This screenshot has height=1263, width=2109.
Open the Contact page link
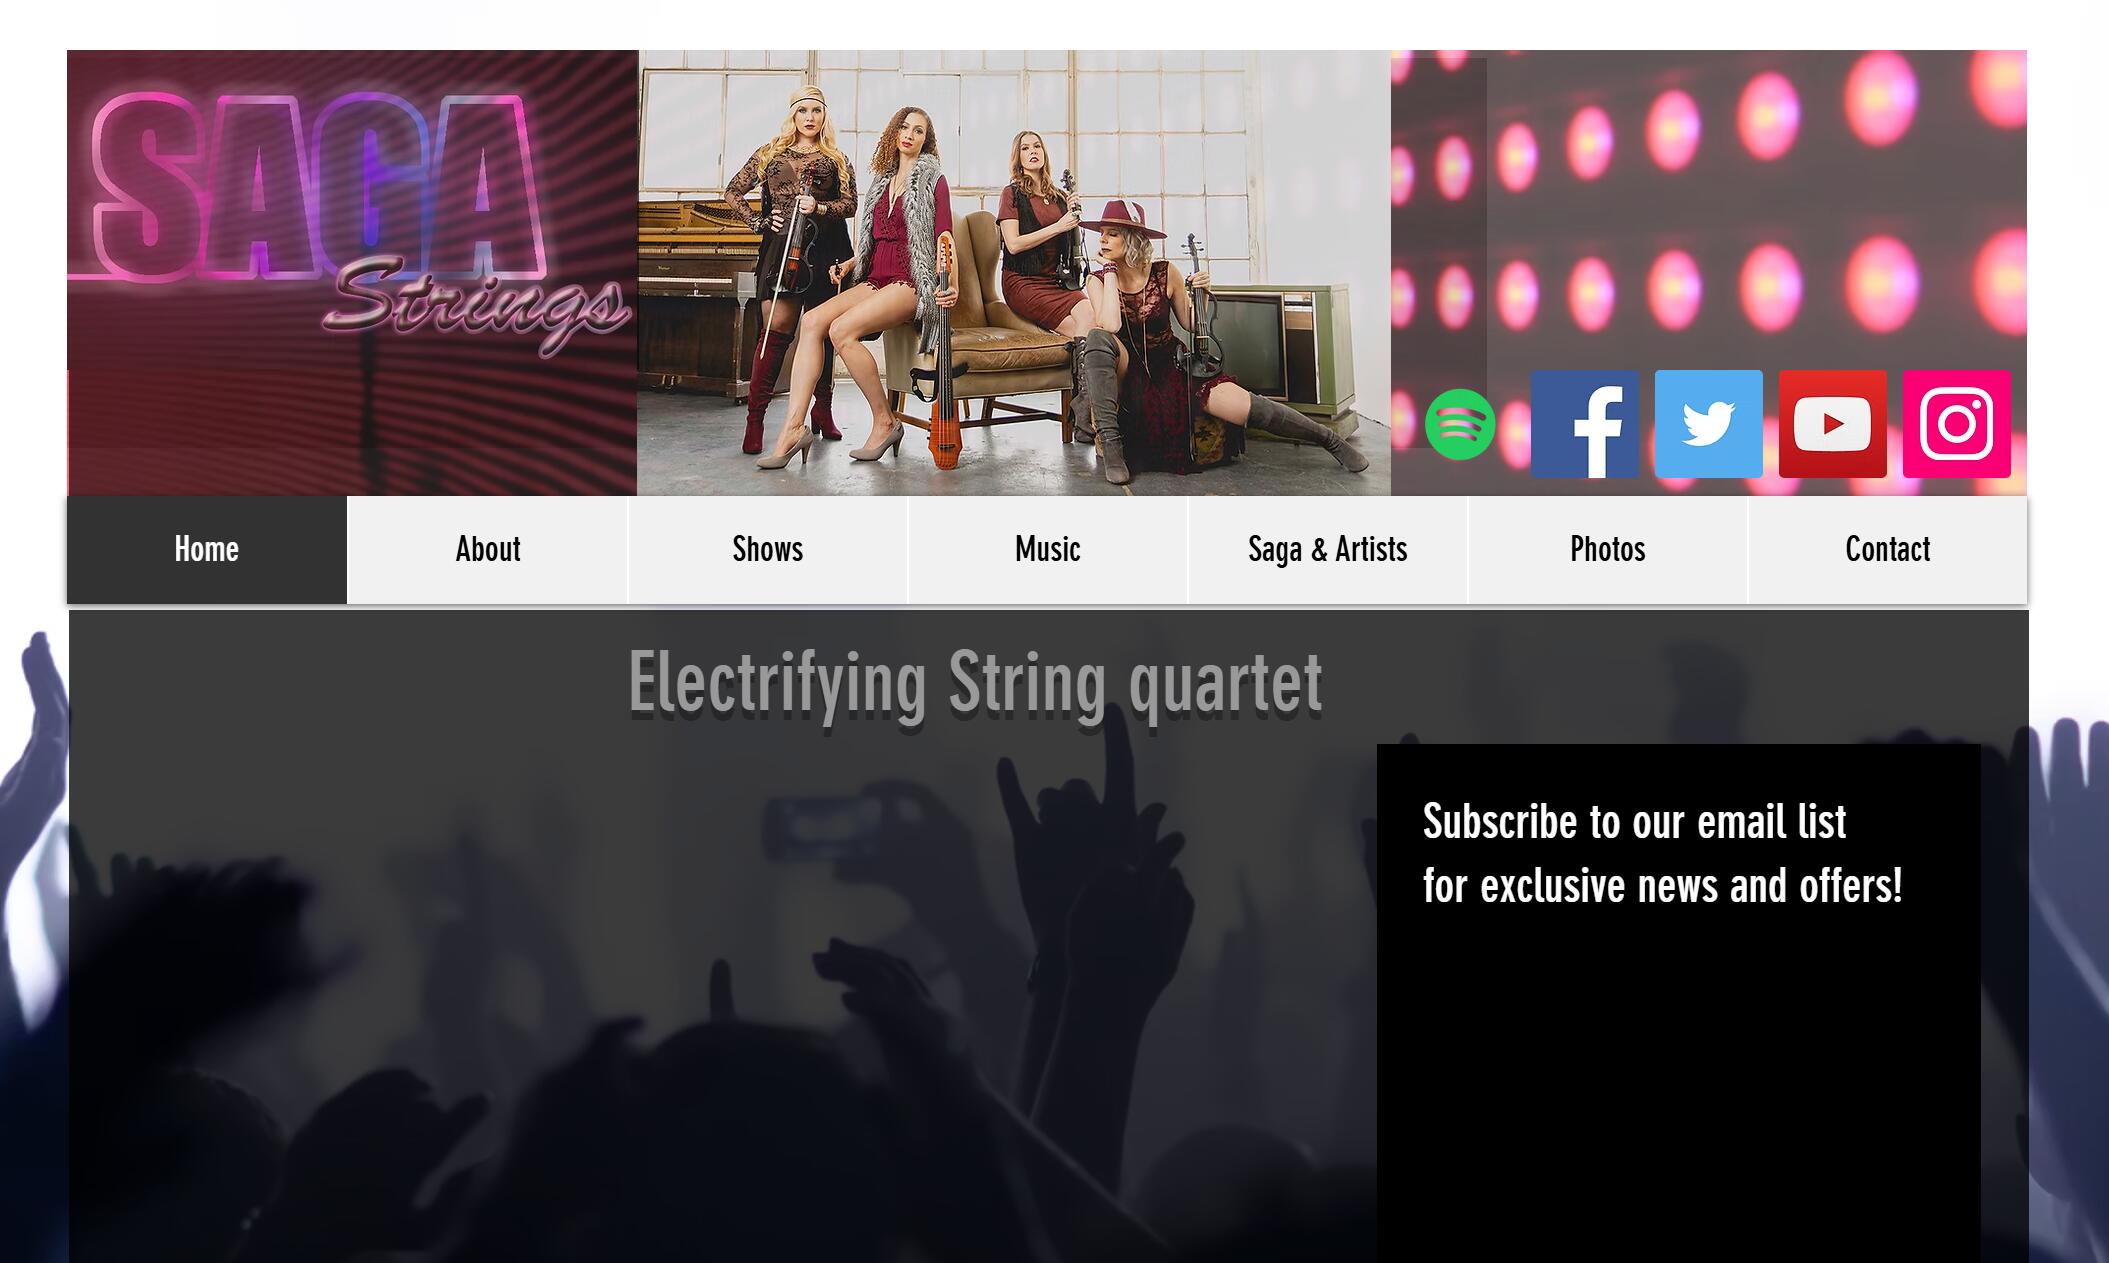1888,550
